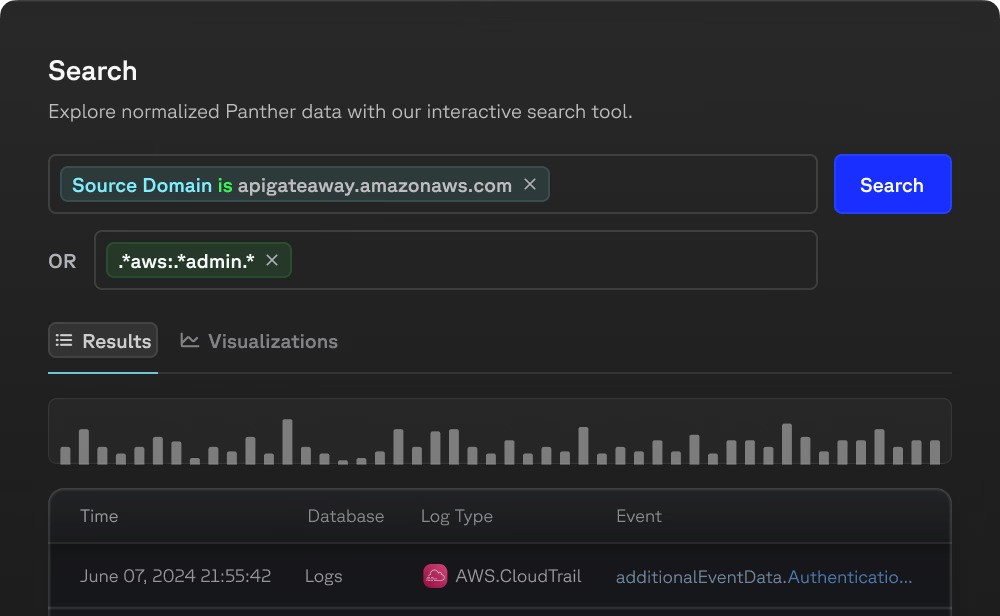
Task: Click the Database column header
Action: click(346, 516)
